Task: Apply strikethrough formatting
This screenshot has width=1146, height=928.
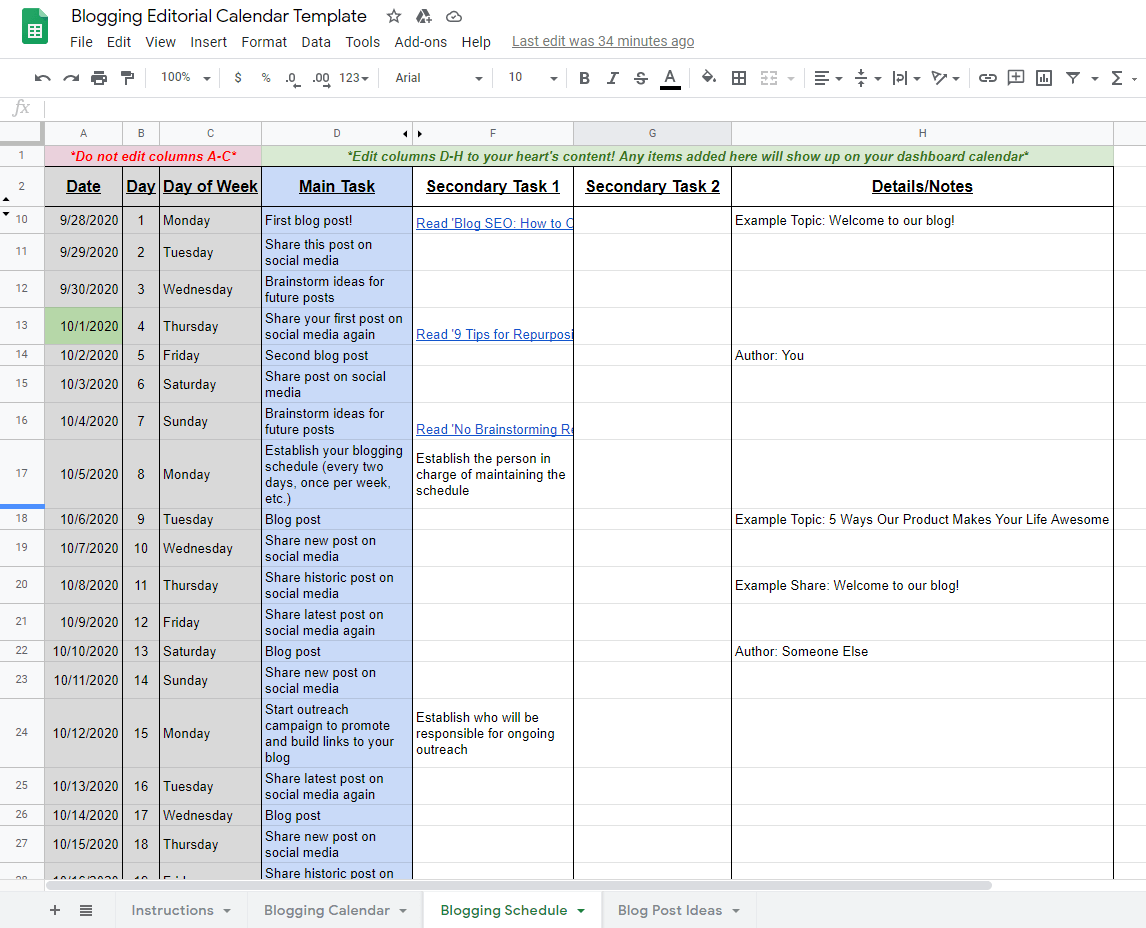Action: click(641, 77)
